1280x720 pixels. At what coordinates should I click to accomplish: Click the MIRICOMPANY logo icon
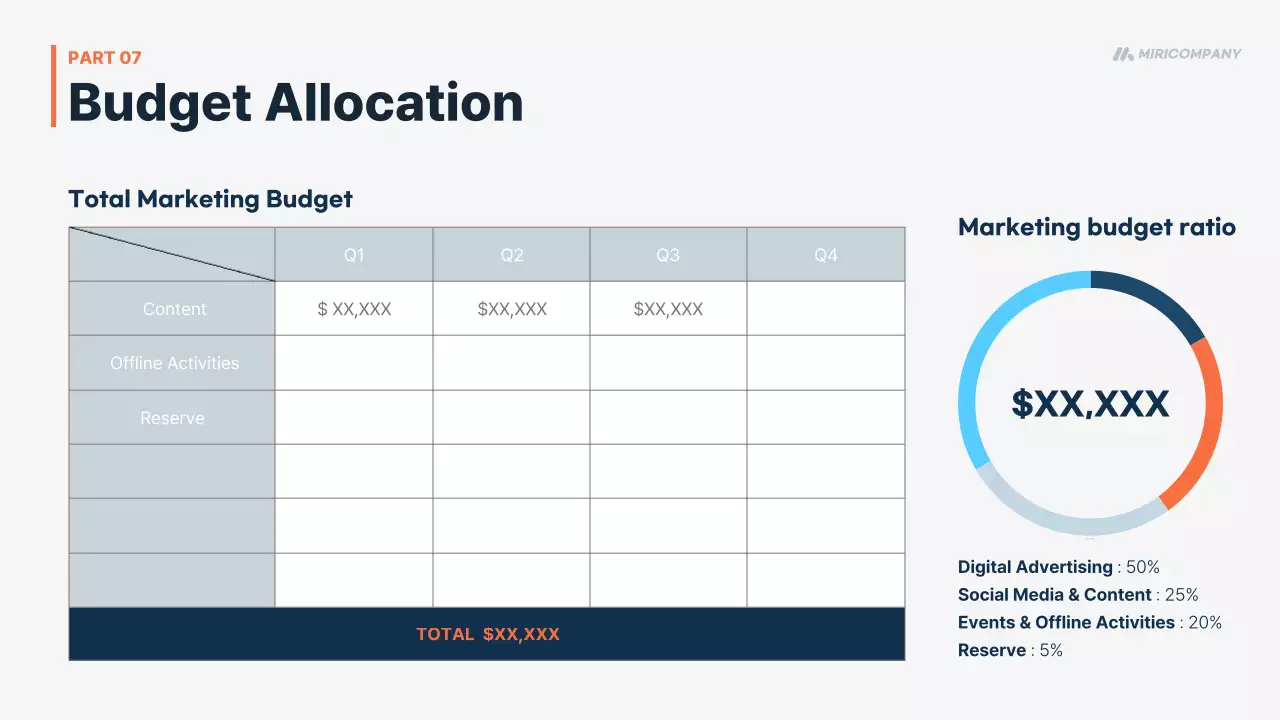click(1123, 54)
